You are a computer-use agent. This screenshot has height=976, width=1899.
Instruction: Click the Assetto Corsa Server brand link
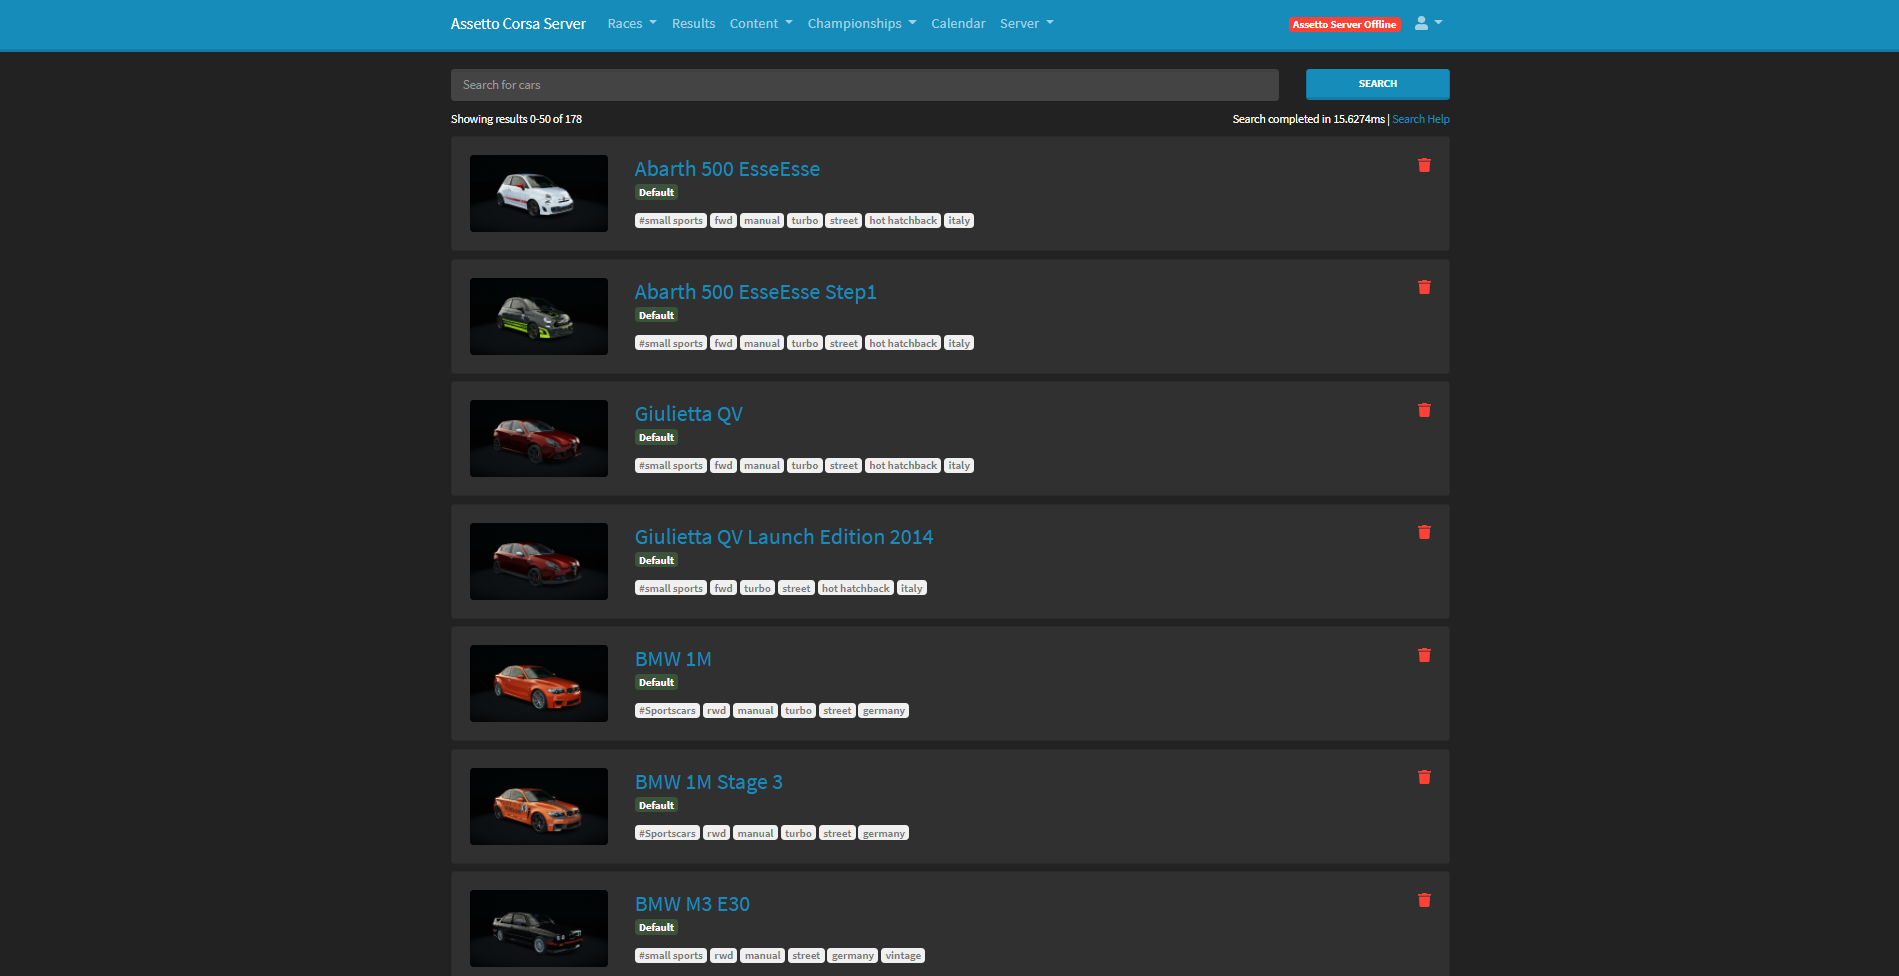coord(518,23)
